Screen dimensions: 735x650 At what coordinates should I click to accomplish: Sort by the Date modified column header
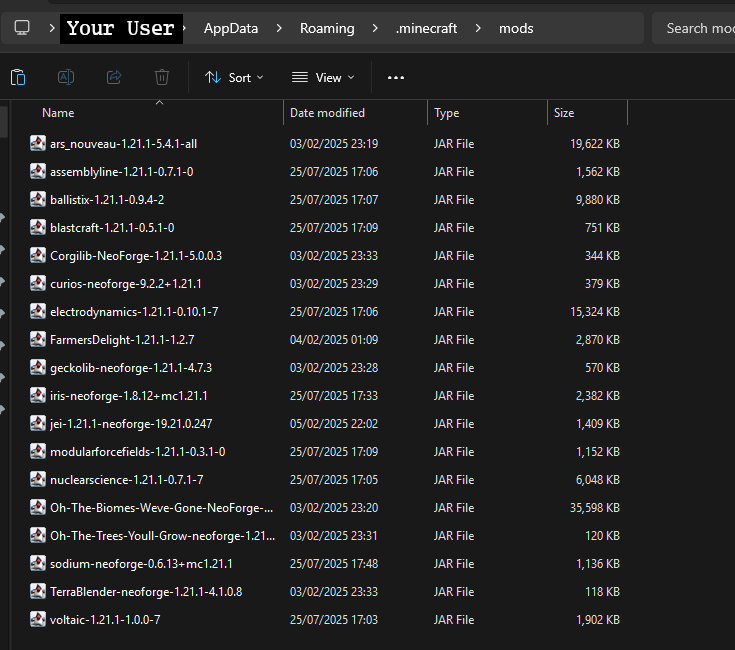point(327,113)
